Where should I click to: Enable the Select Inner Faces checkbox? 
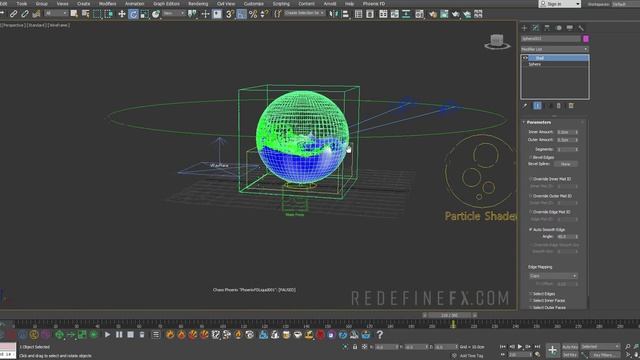(x=531, y=300)
